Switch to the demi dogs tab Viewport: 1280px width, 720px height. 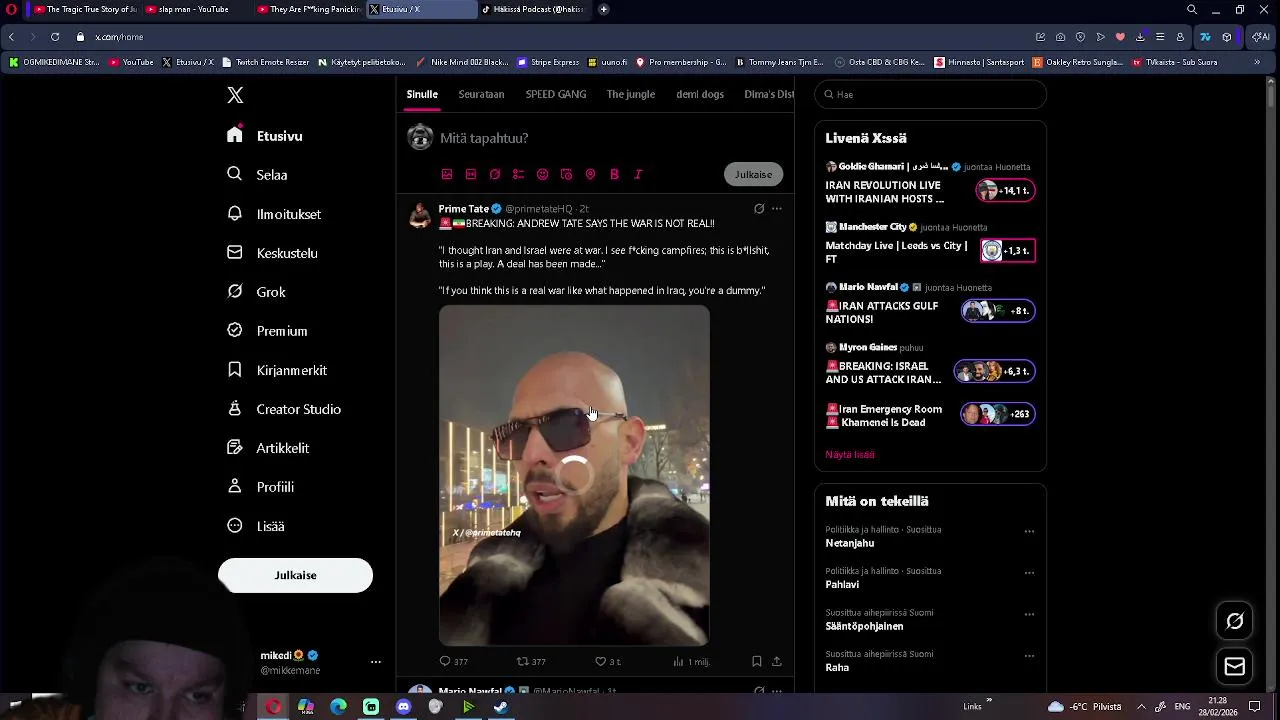pos(700,94)
